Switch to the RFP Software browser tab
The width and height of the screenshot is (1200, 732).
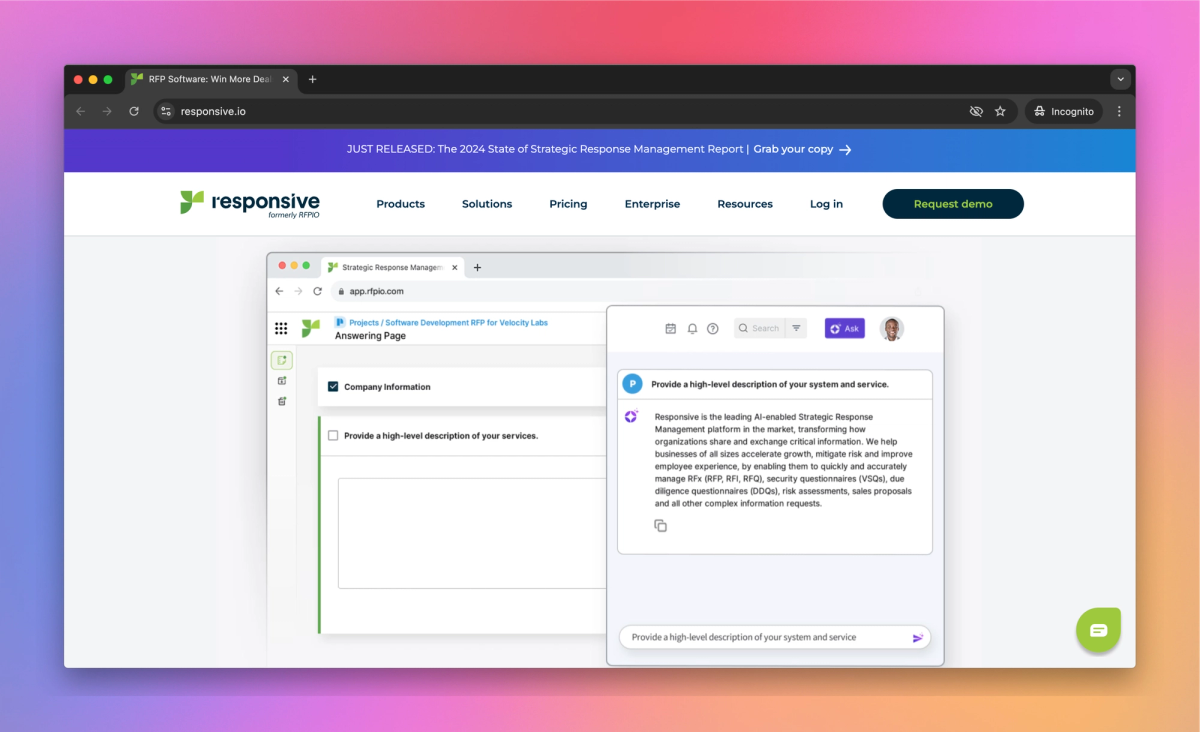[208, 79]
